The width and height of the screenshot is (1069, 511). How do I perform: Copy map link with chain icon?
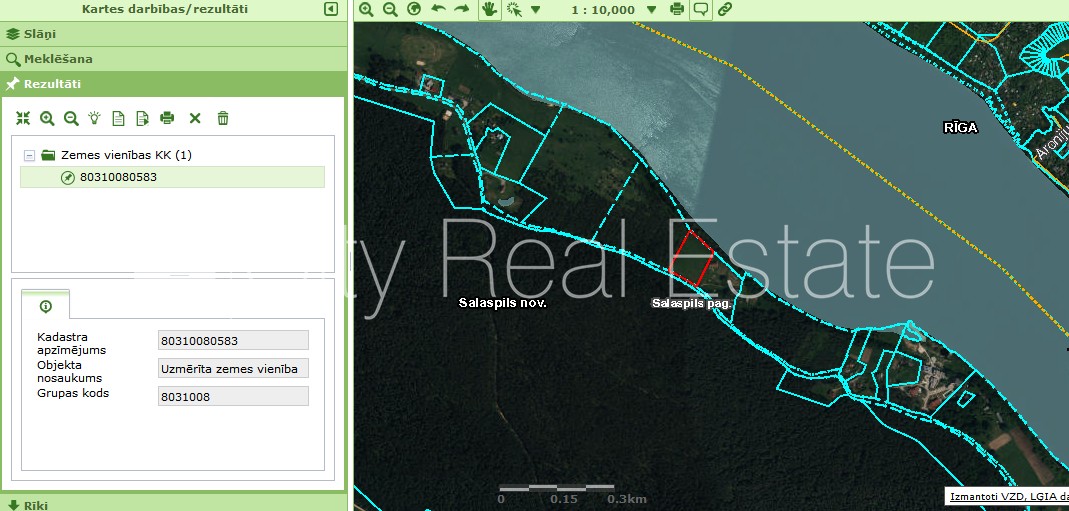[725, 9]
